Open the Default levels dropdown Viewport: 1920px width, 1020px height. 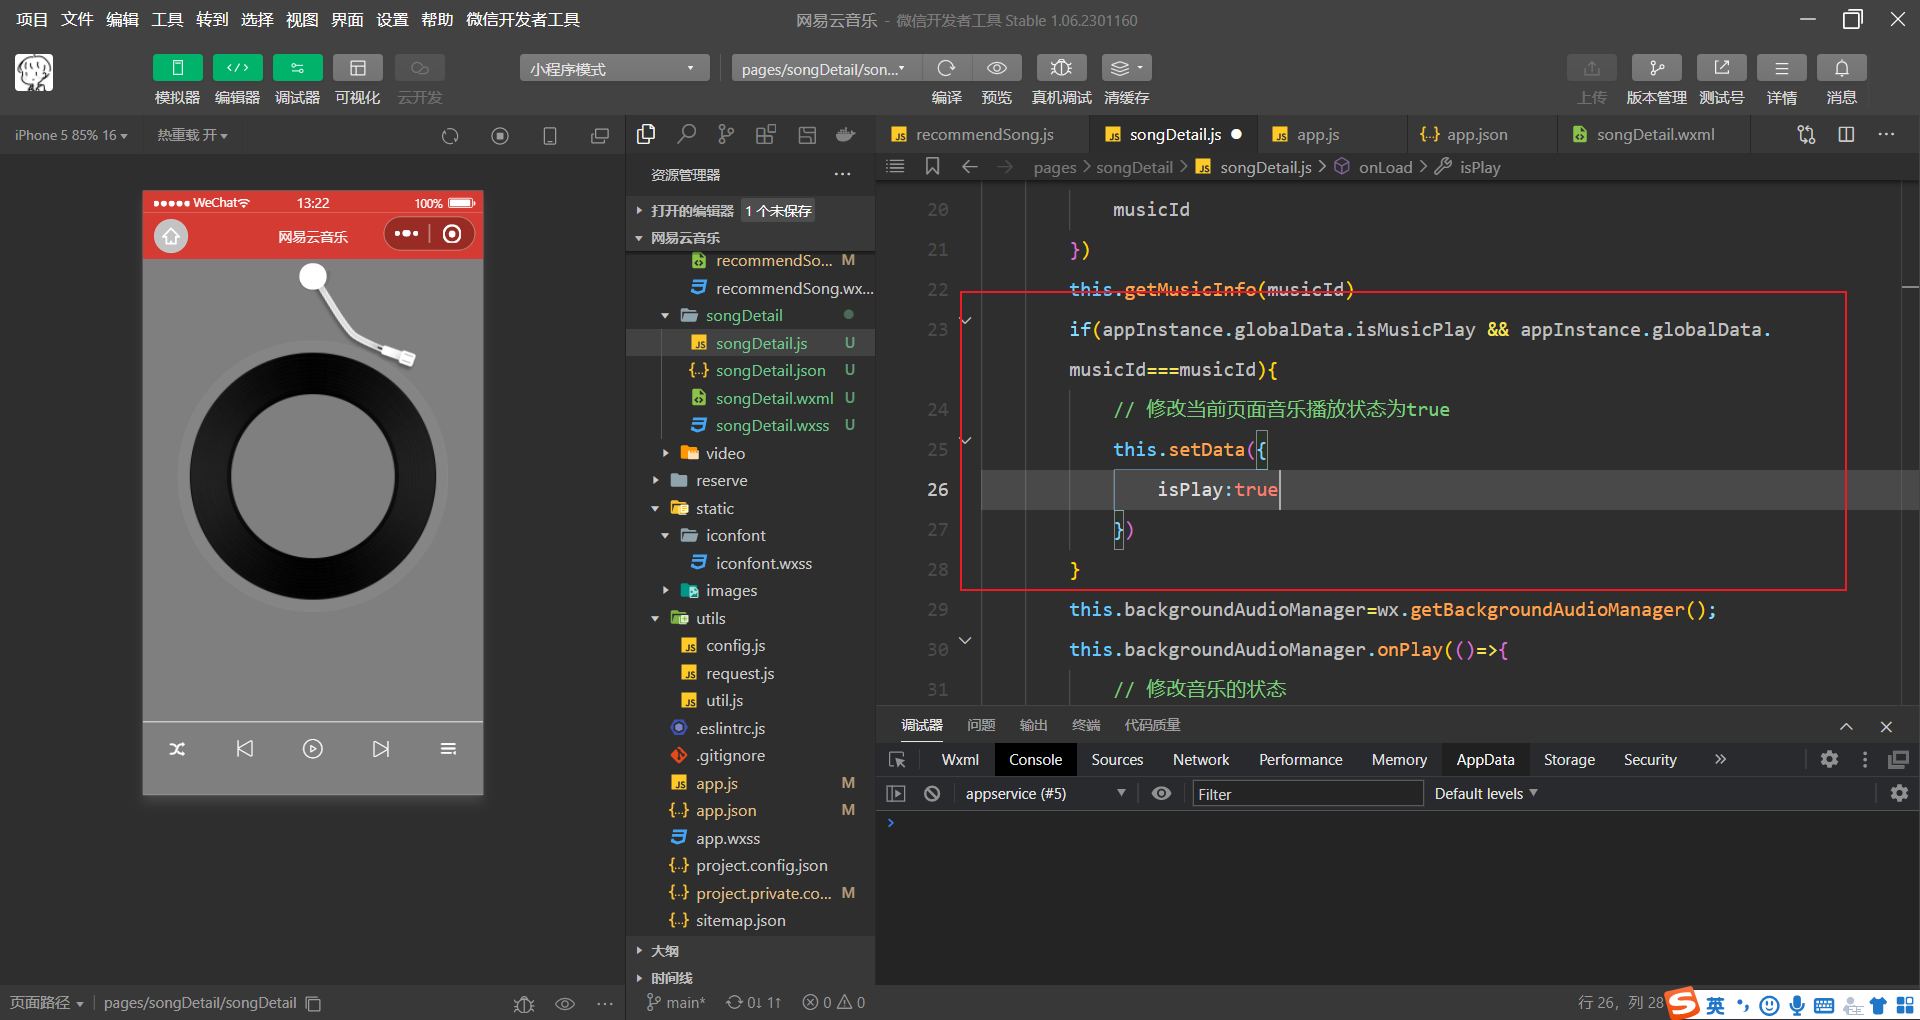click(1486, 794)
